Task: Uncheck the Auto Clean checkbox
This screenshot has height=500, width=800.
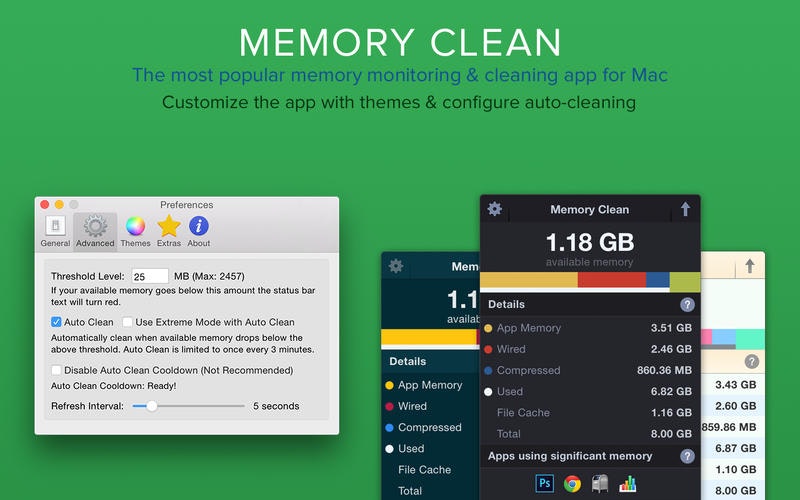Action: pyautogui.click(x=56, y=322)
